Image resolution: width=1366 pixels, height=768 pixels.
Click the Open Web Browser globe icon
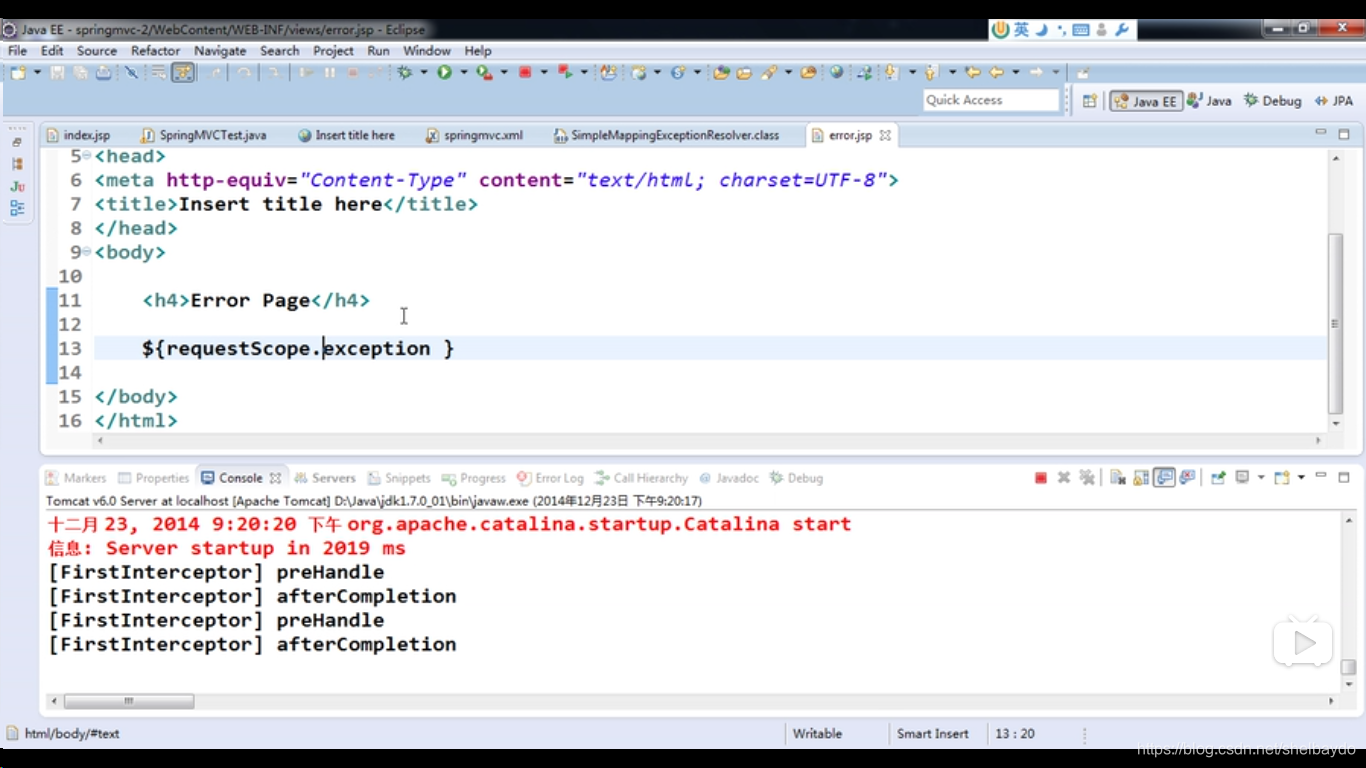tap(836, 73)
